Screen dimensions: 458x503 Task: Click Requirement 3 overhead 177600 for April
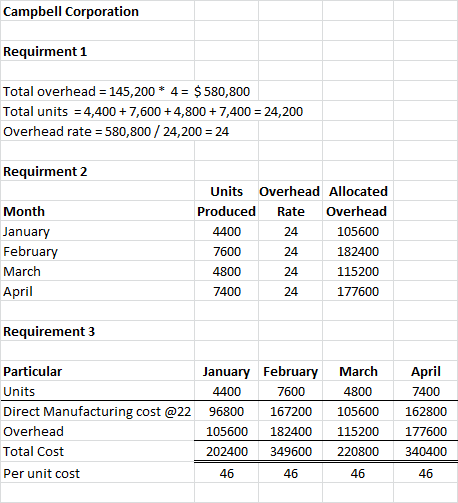[426, 432]
